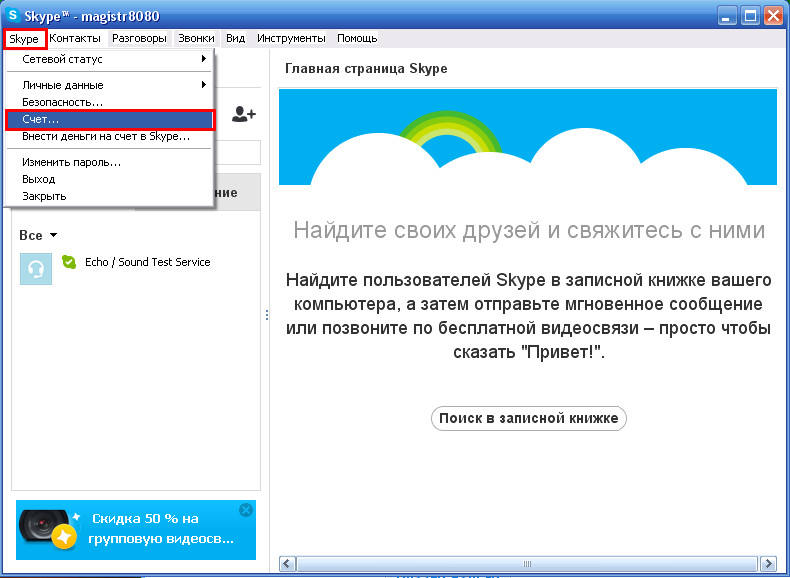Minimize the Skype window
This screenshot has height=578, width=790.
726,16
